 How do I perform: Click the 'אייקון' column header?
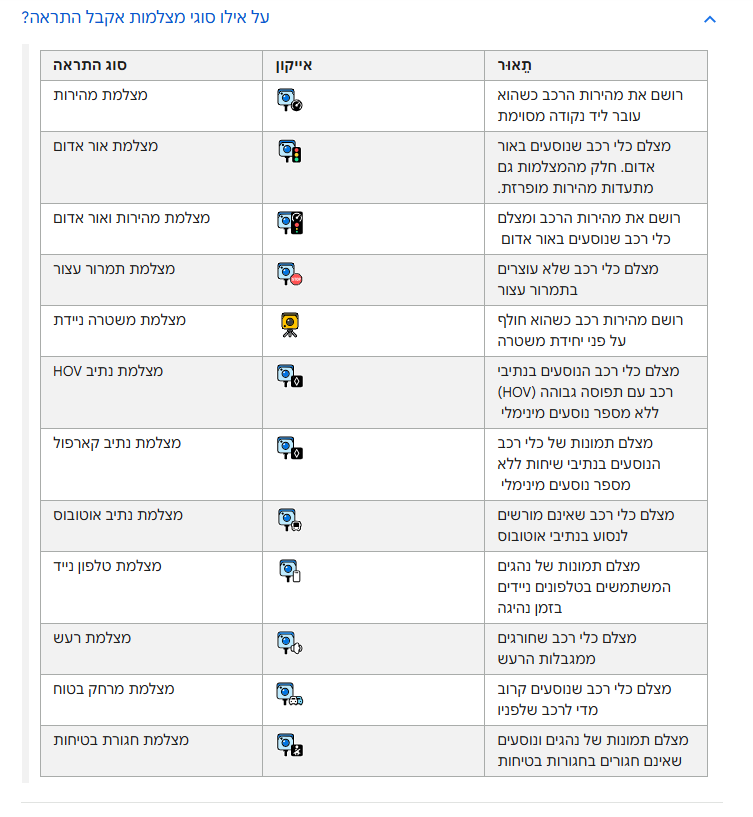(295, 66)
